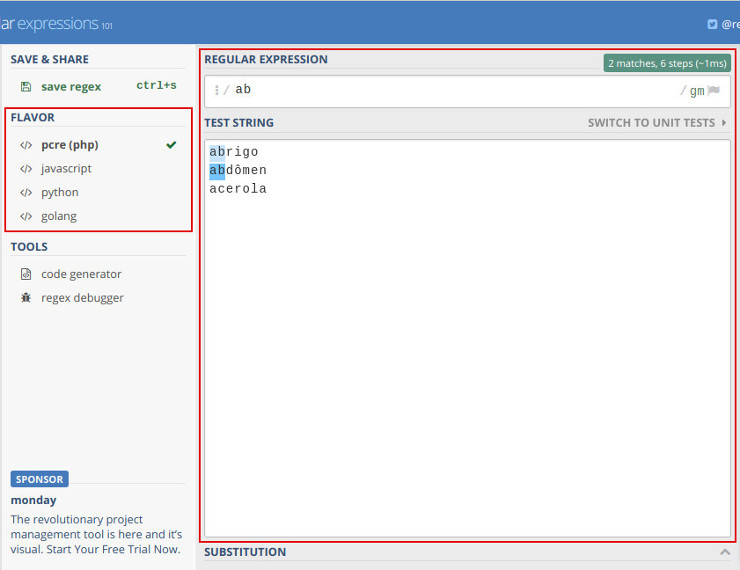This screenshot has height=570, width=740.
Task: Select the pcre (php) flavor
Action: point(70,145)
